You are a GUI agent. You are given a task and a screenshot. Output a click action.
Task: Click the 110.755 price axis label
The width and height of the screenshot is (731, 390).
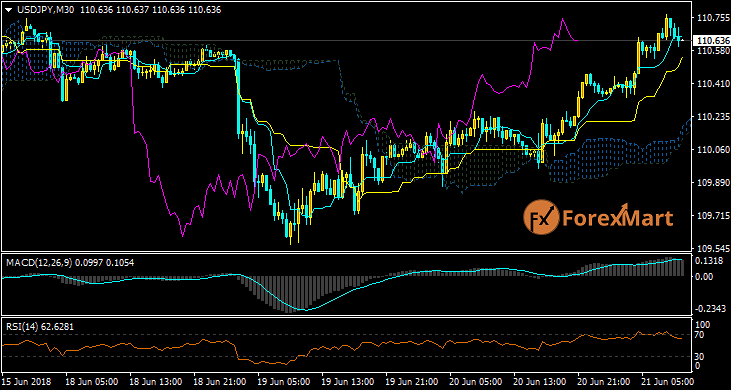709,18
